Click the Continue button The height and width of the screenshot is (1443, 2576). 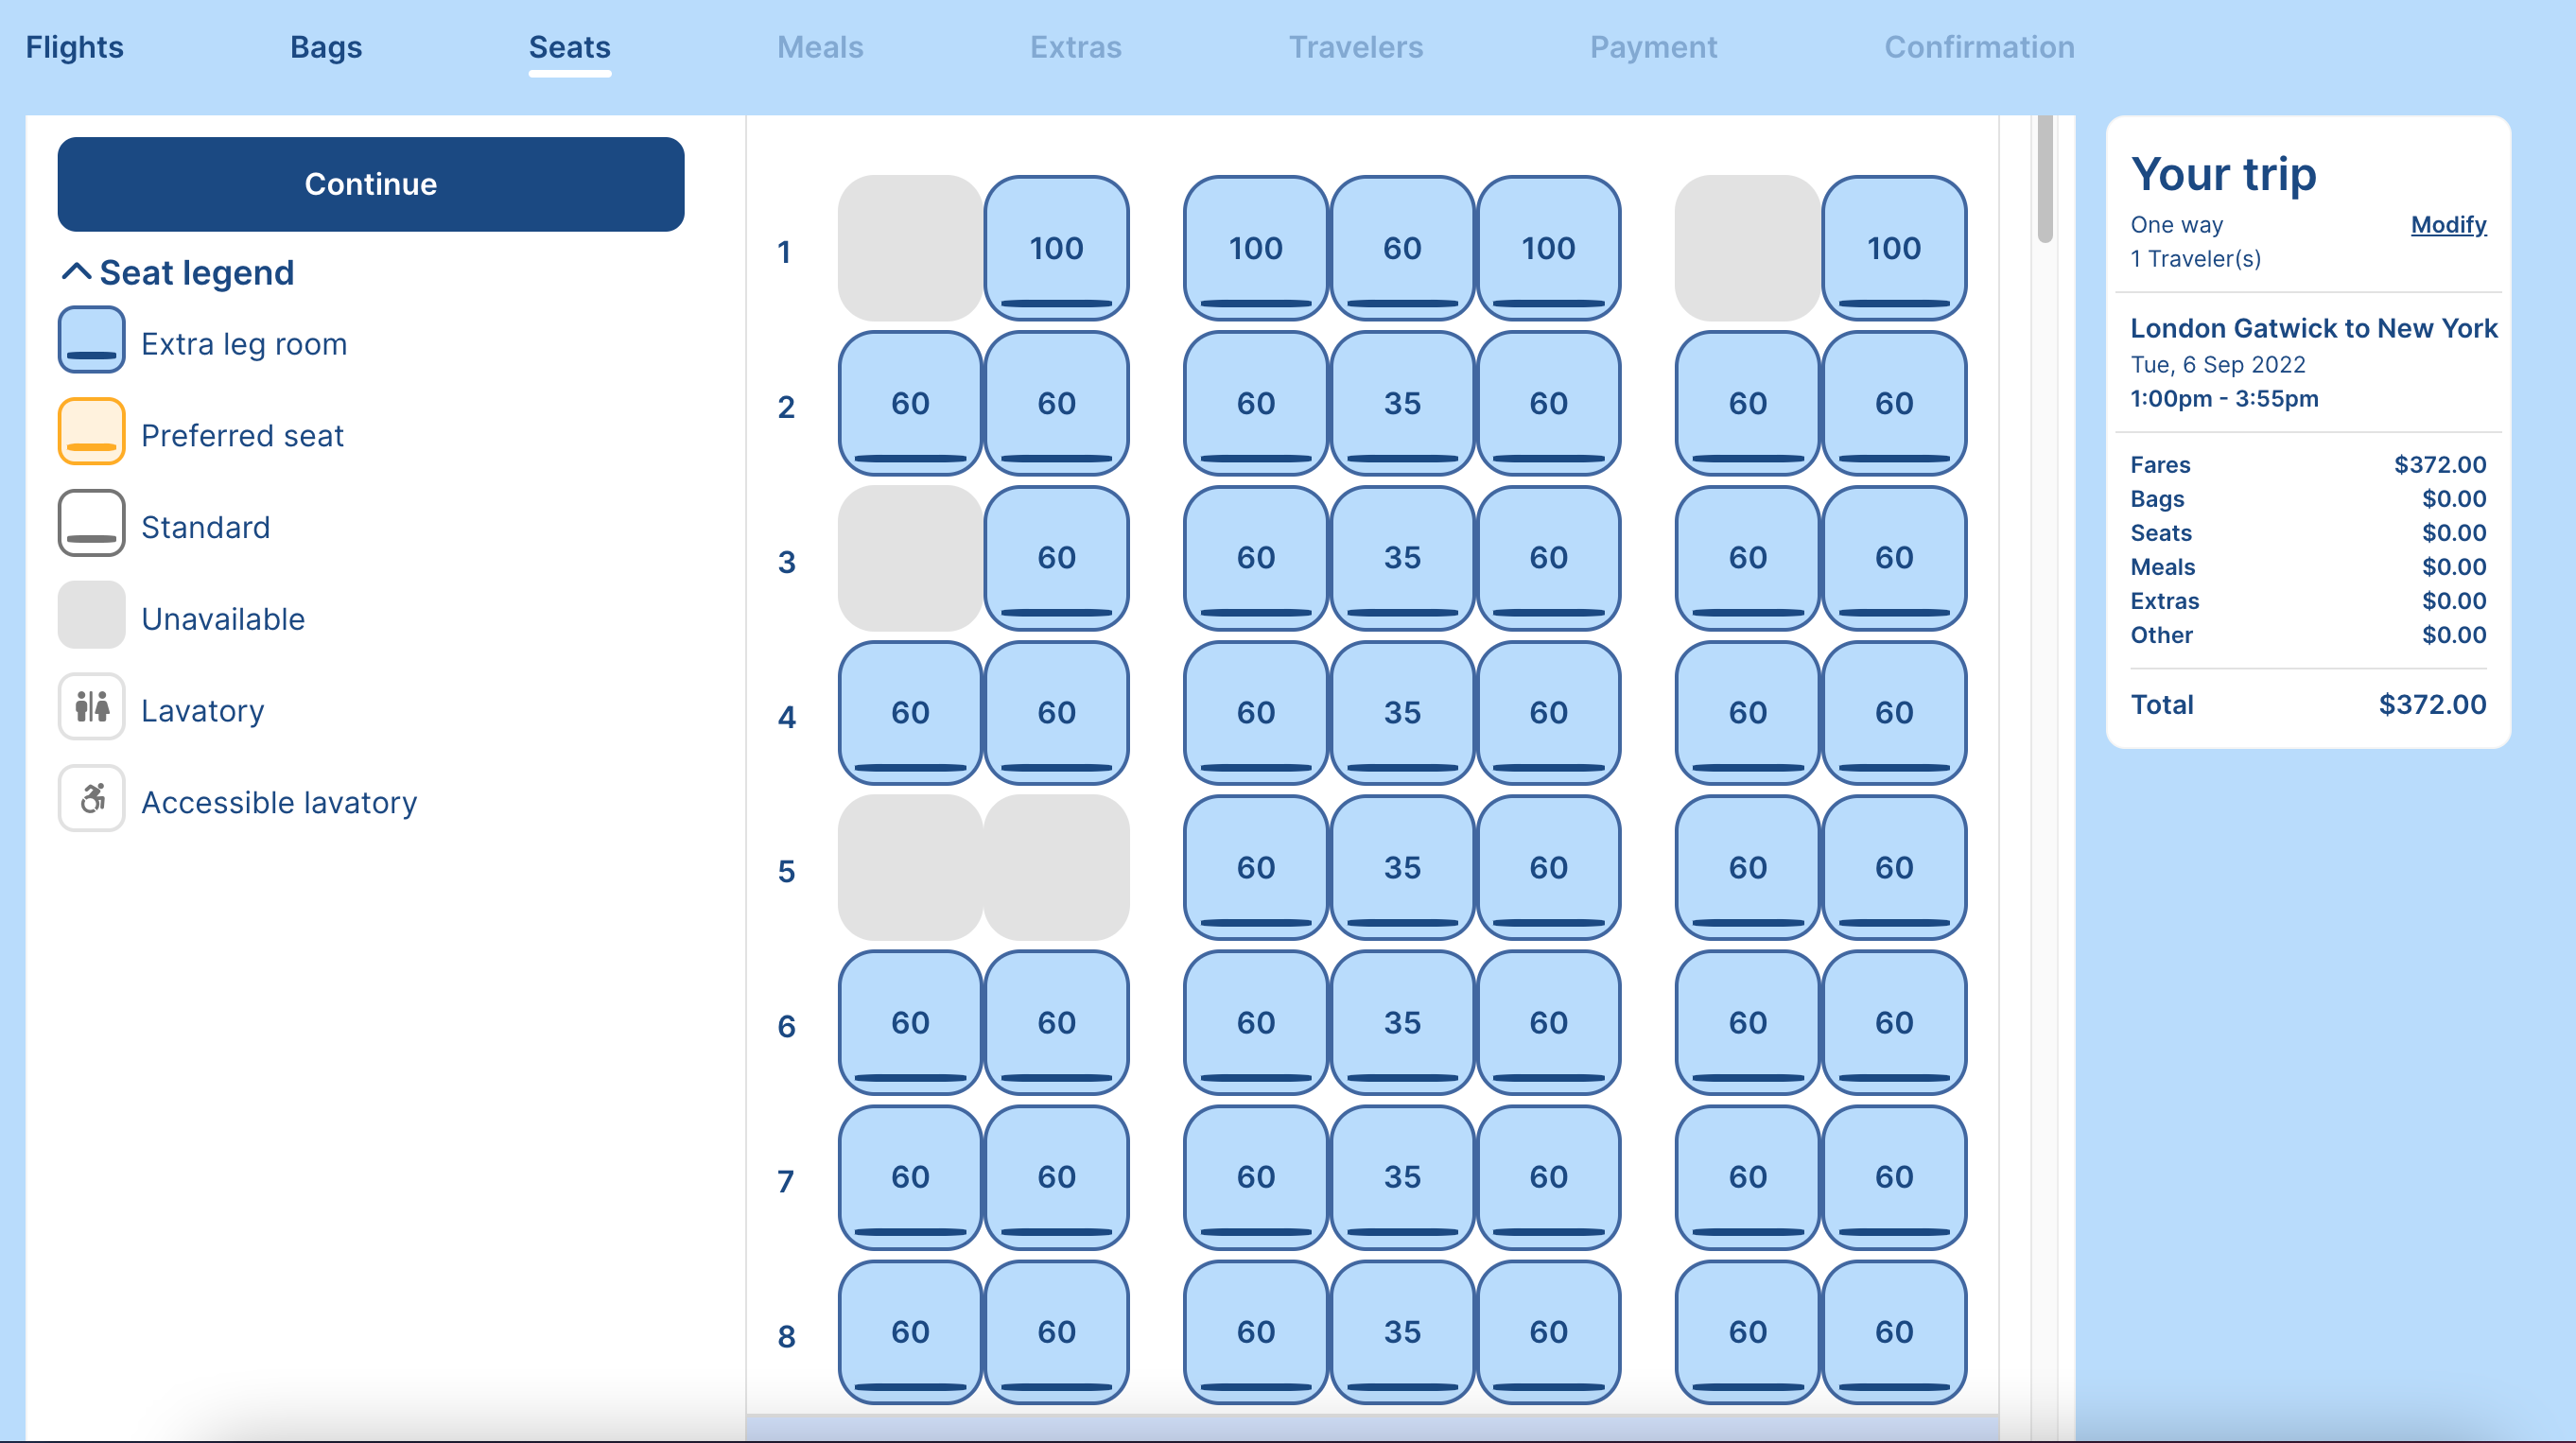(370, 183)
